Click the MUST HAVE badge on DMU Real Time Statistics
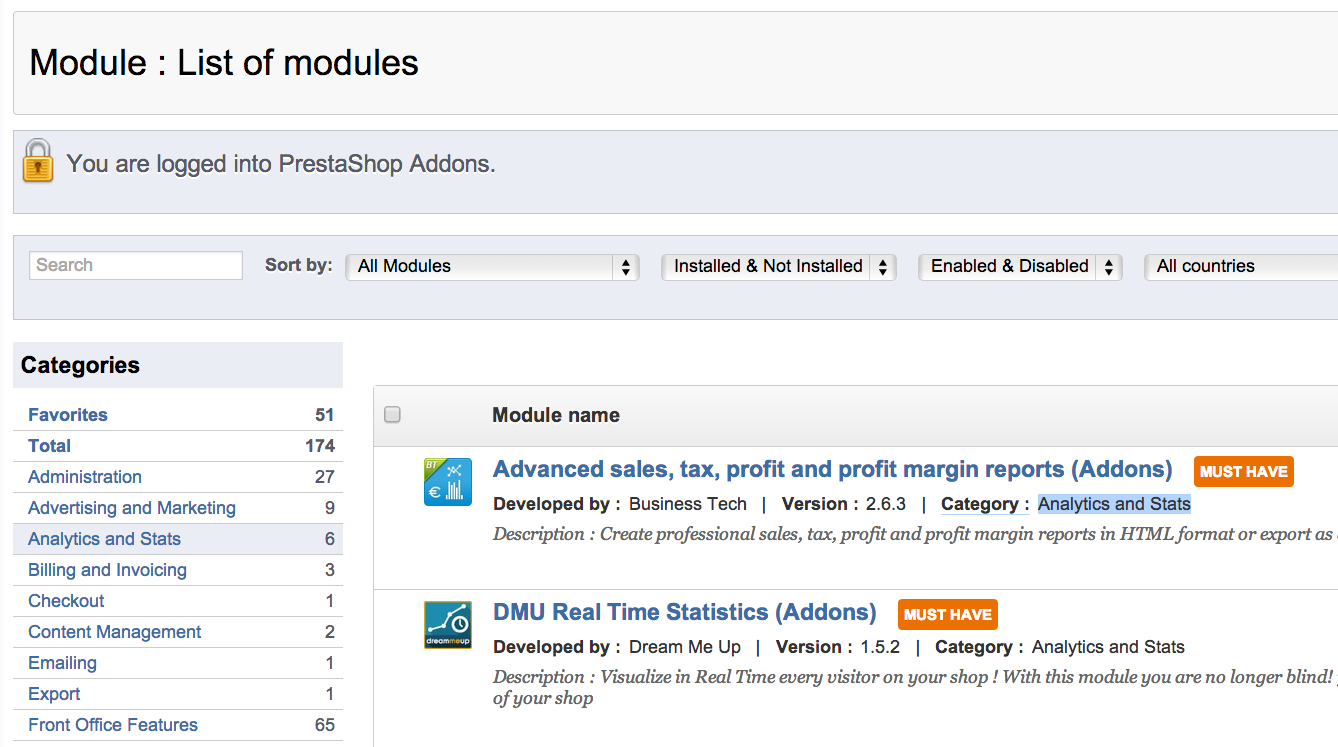1338x747 pixels. pos(947,615)
